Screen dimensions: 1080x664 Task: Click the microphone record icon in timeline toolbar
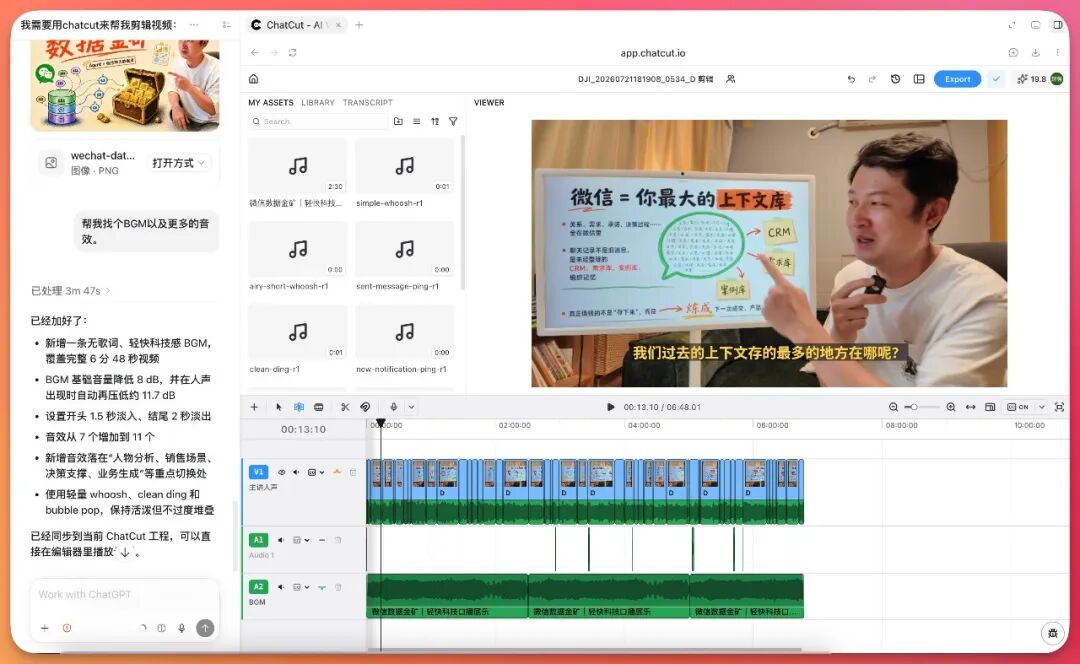(393, 407)
